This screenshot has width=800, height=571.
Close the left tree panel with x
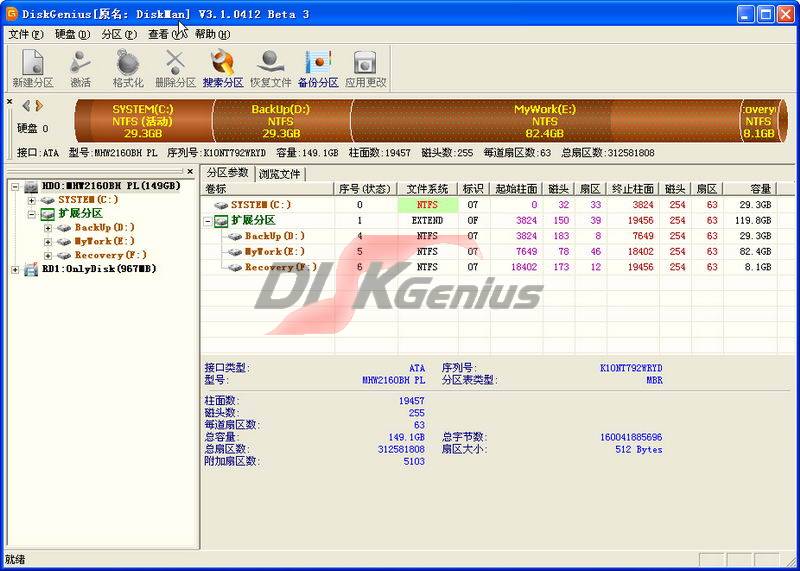pos(190,171)
